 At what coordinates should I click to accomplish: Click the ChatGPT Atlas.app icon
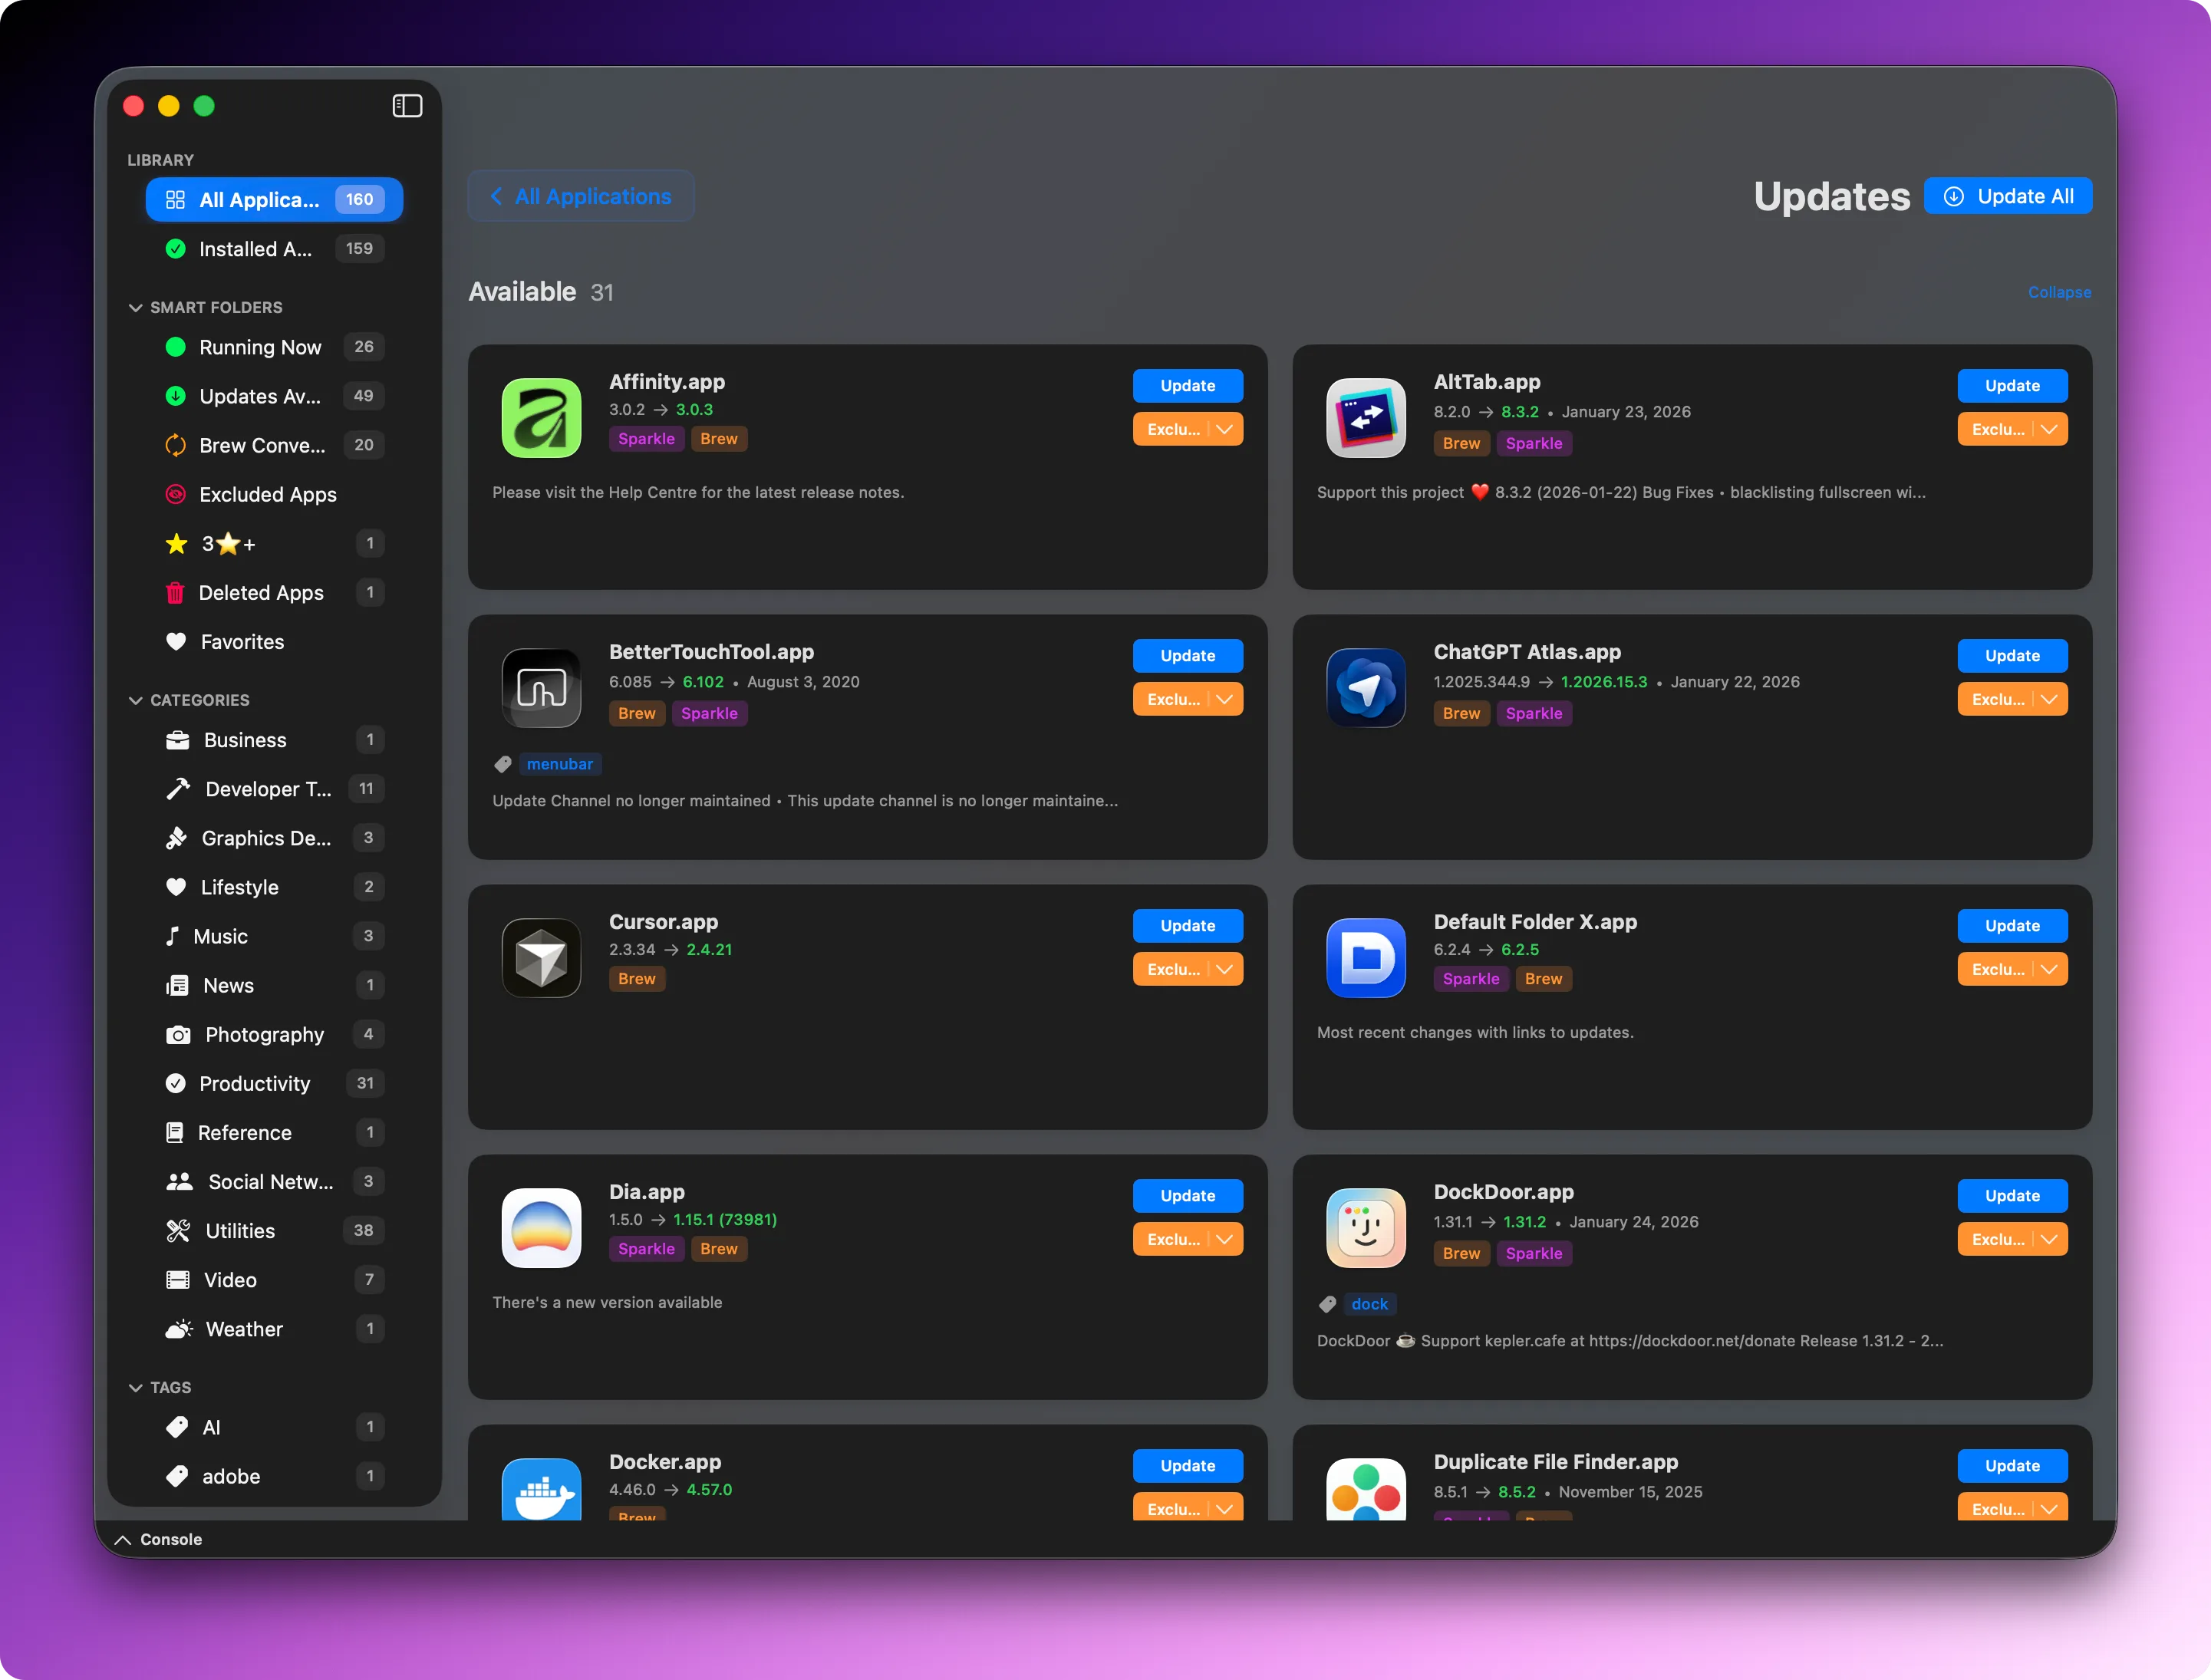pyautogui.click(x=1365, y=688)
